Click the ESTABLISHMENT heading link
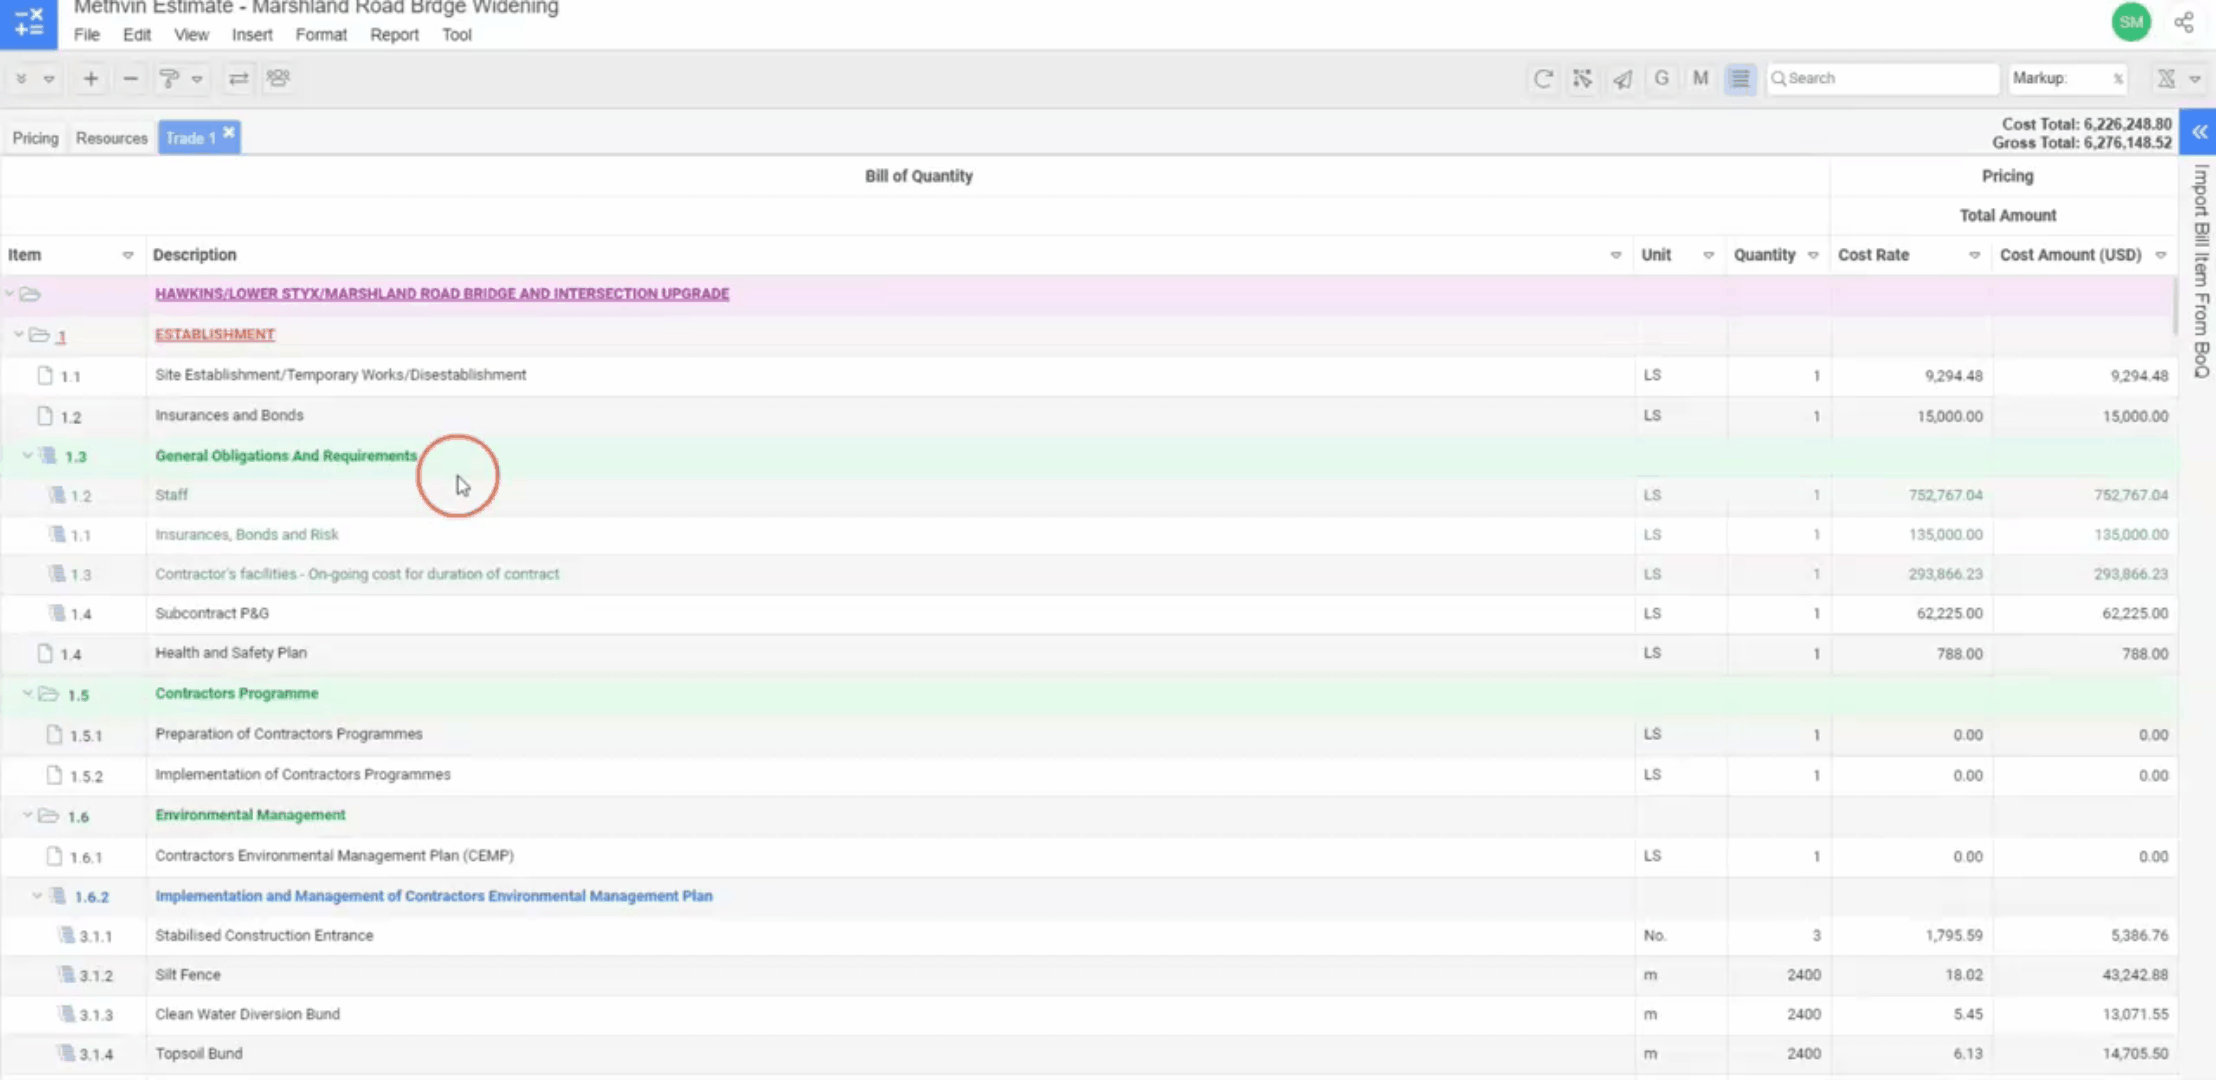2216x1080 pixels. 214,335
